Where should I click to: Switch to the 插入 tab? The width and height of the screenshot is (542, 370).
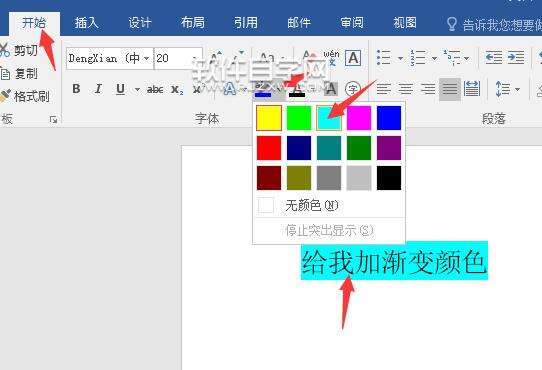tap(86, 23)
